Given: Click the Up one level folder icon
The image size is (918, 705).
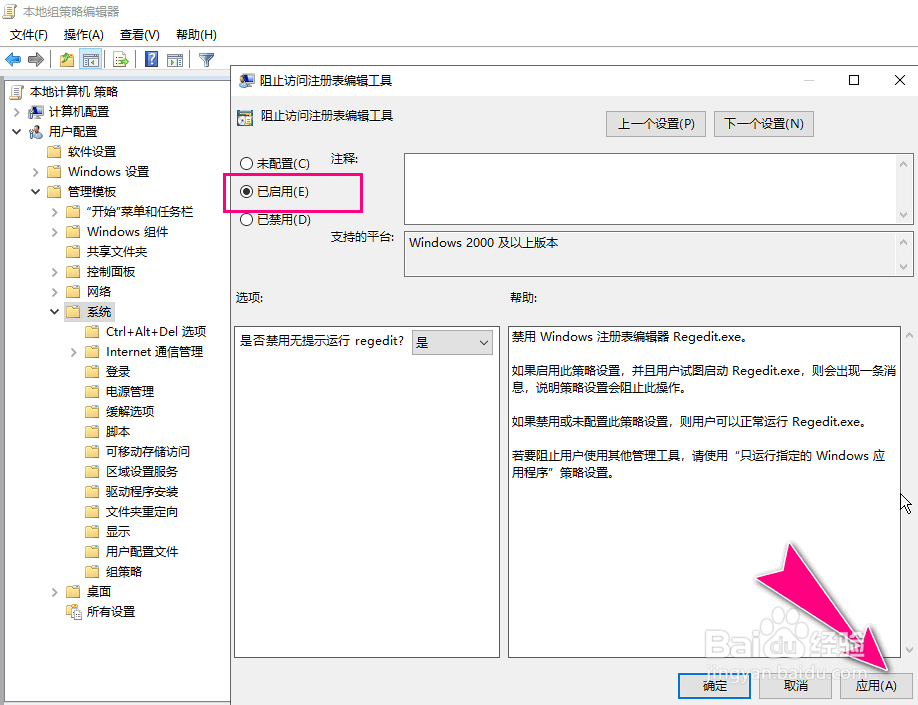Looking at the screenshot, I should tap(66, 59).
